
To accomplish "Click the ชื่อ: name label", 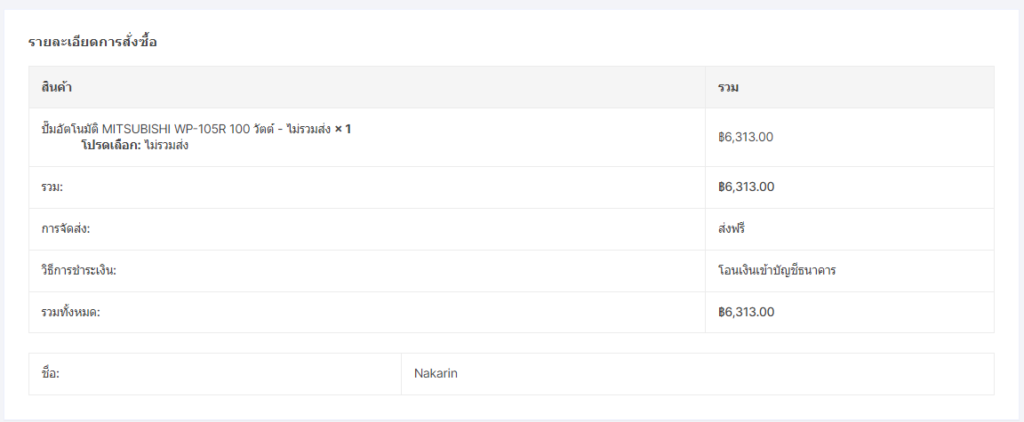I will [50, 374].
